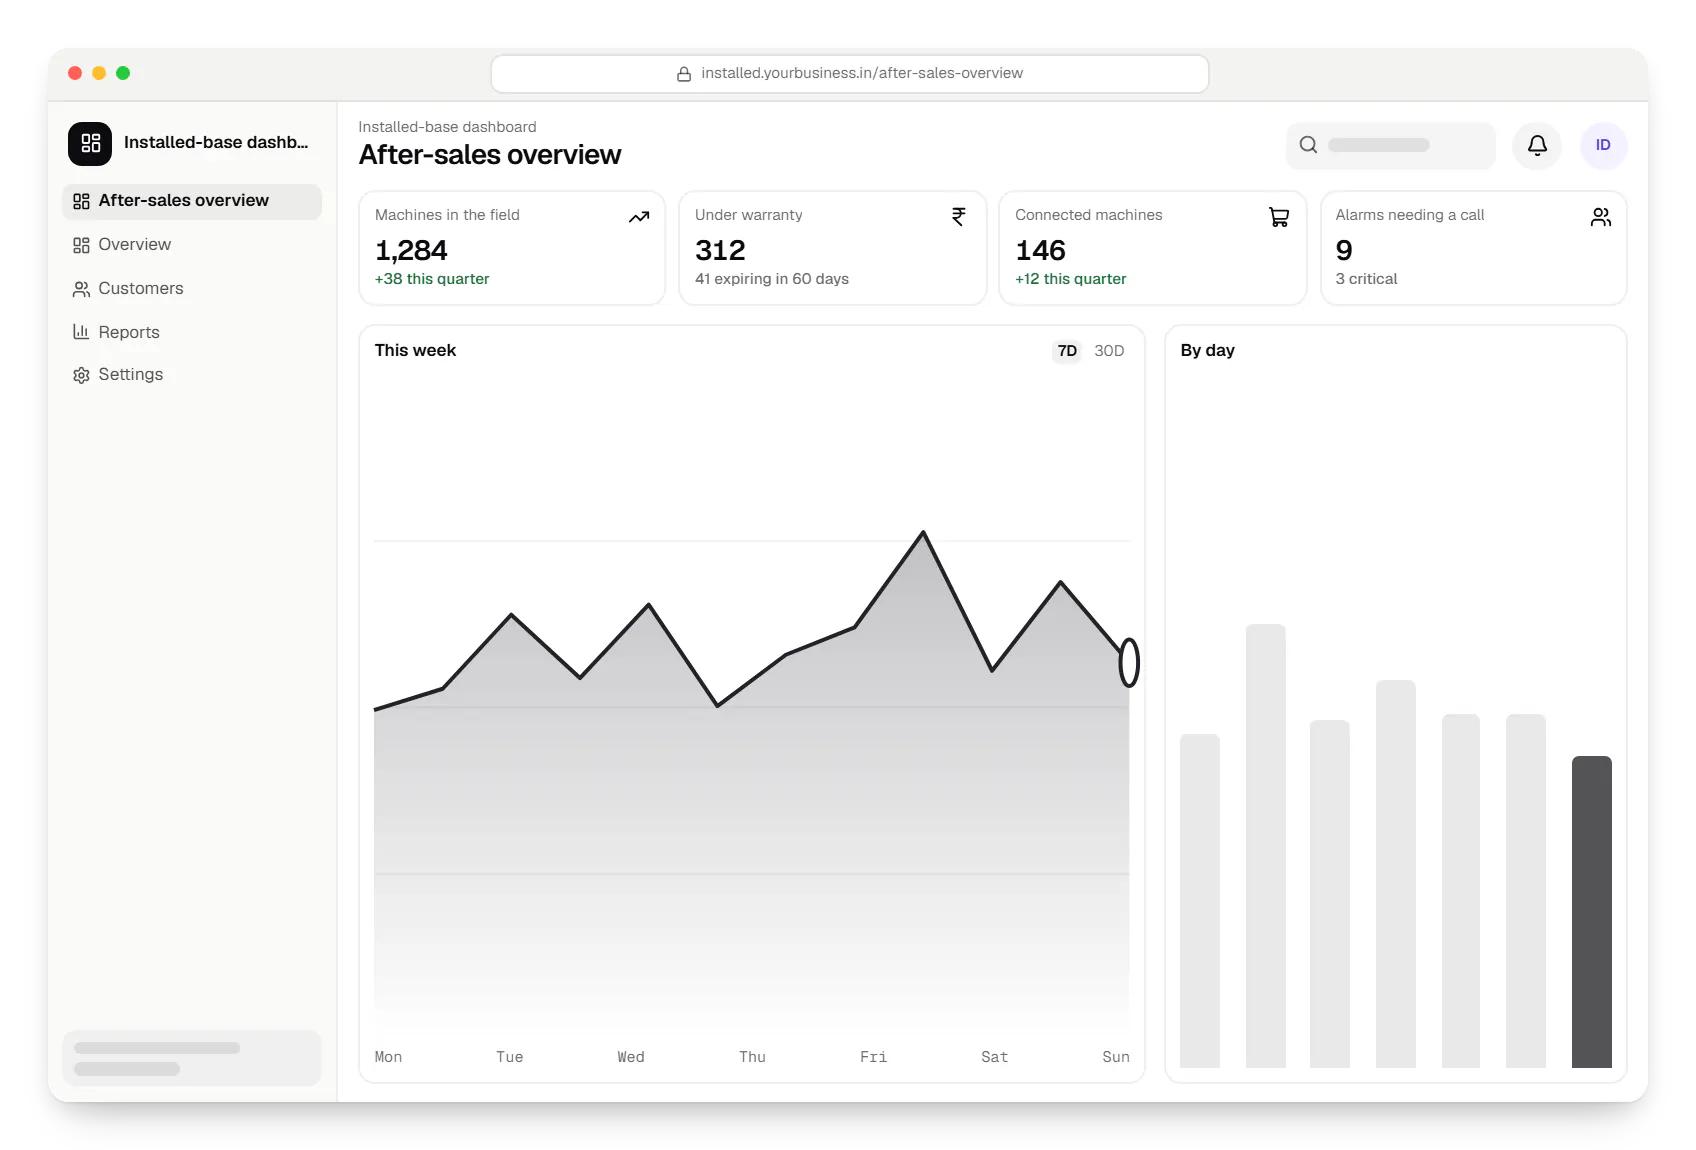Click the Settings gear icon in sidebar

coord(81,375)
